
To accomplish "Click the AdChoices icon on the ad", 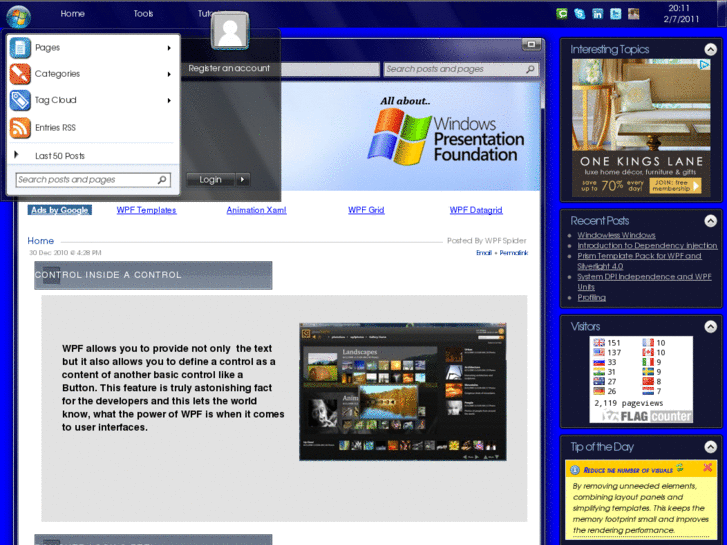I will click(705, 64).
